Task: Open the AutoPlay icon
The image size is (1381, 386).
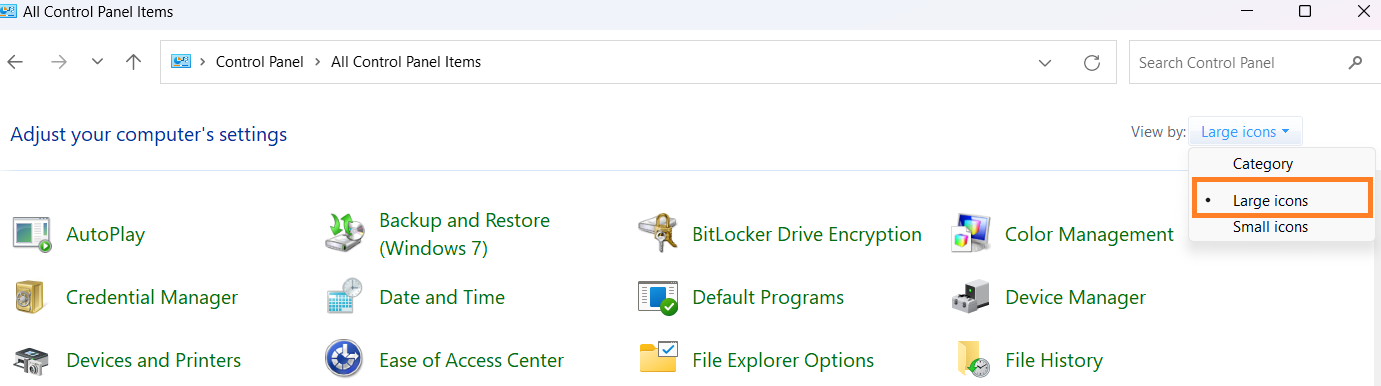Action: click(33, 234)
